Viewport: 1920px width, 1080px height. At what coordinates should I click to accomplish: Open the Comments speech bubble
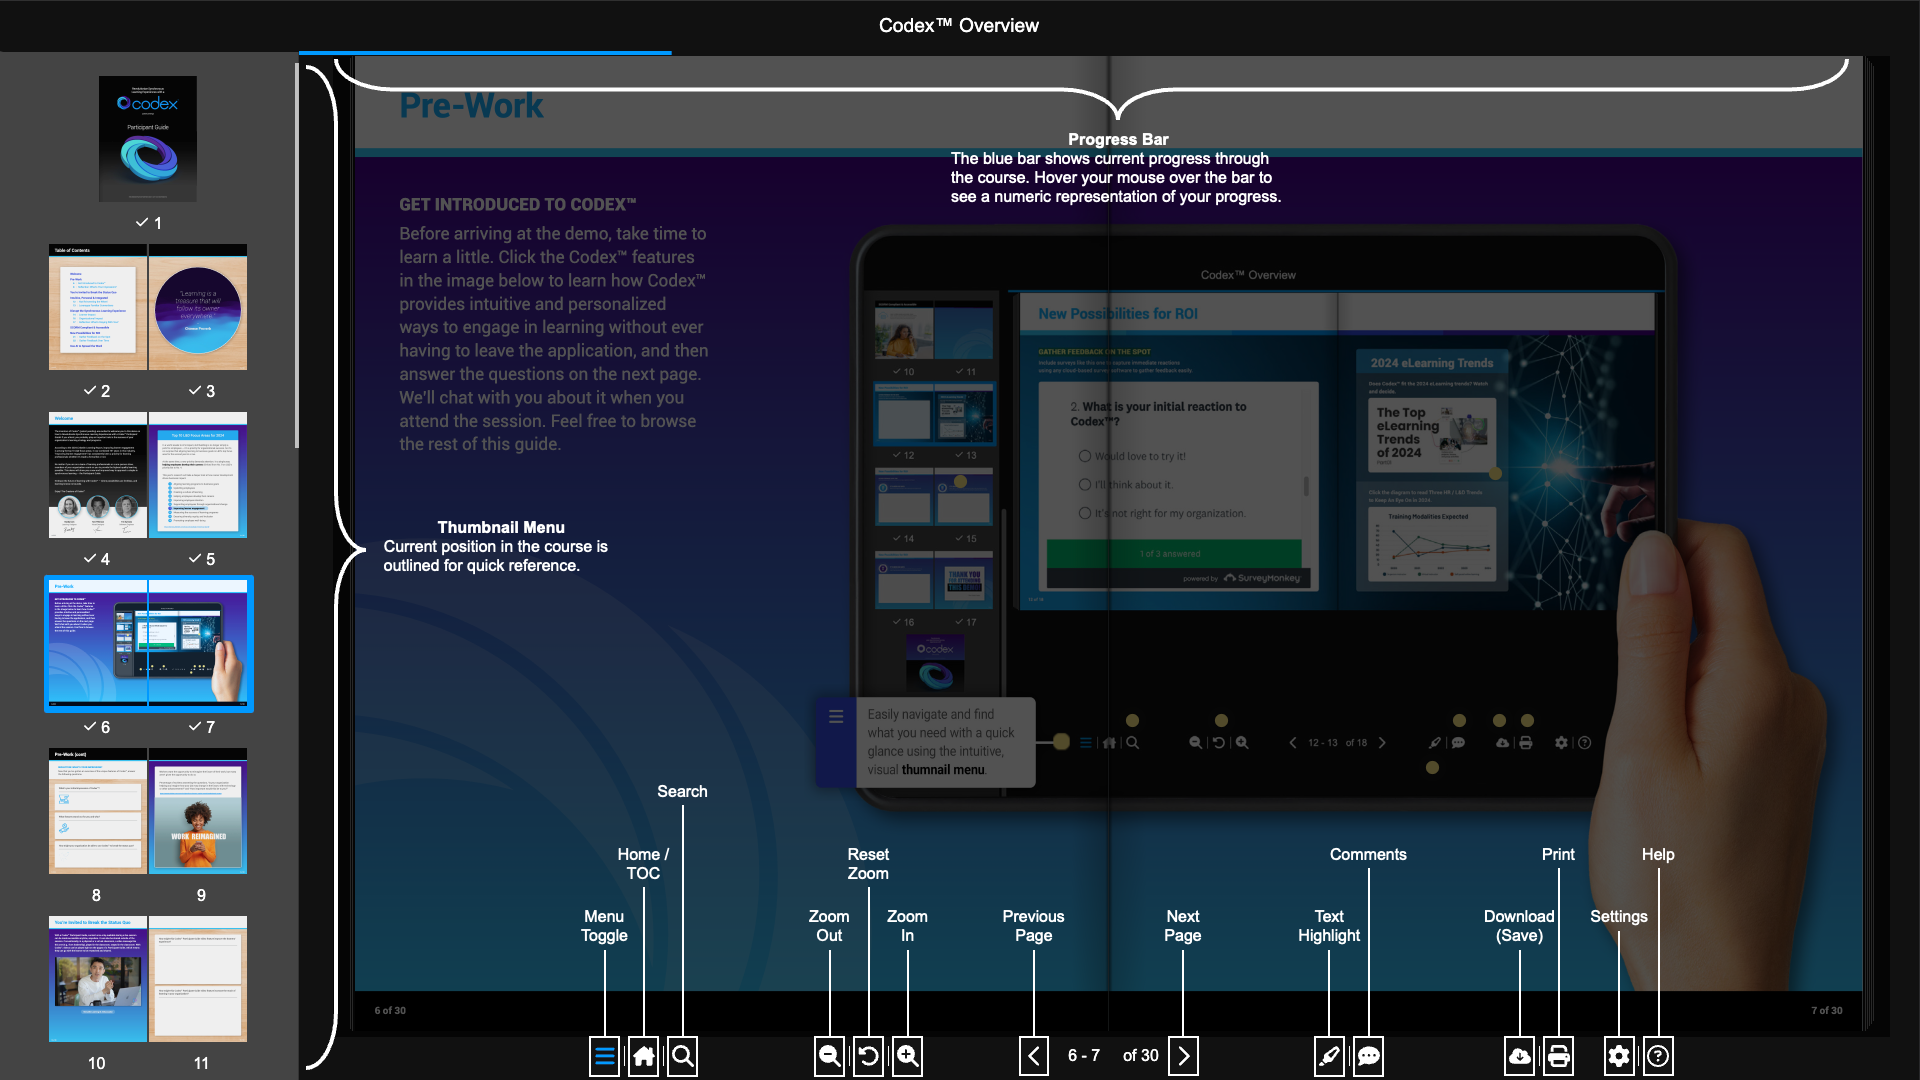[1368, 1056]
